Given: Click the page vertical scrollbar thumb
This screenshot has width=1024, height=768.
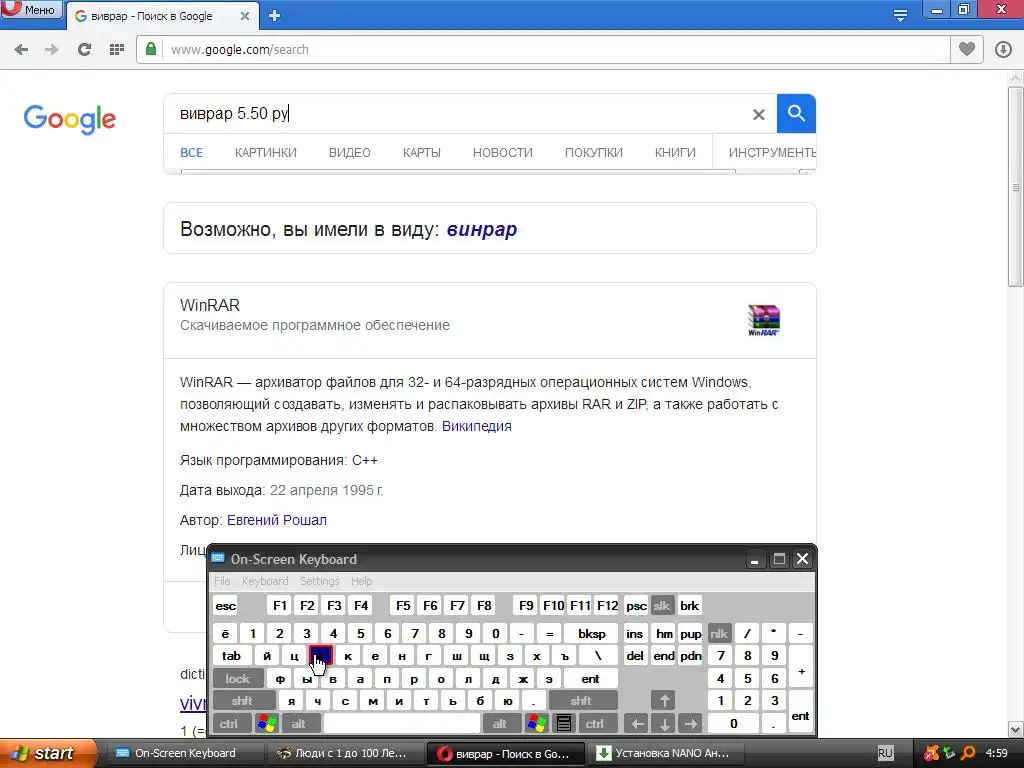Looking at the screenshot, I should point(1016,185).
